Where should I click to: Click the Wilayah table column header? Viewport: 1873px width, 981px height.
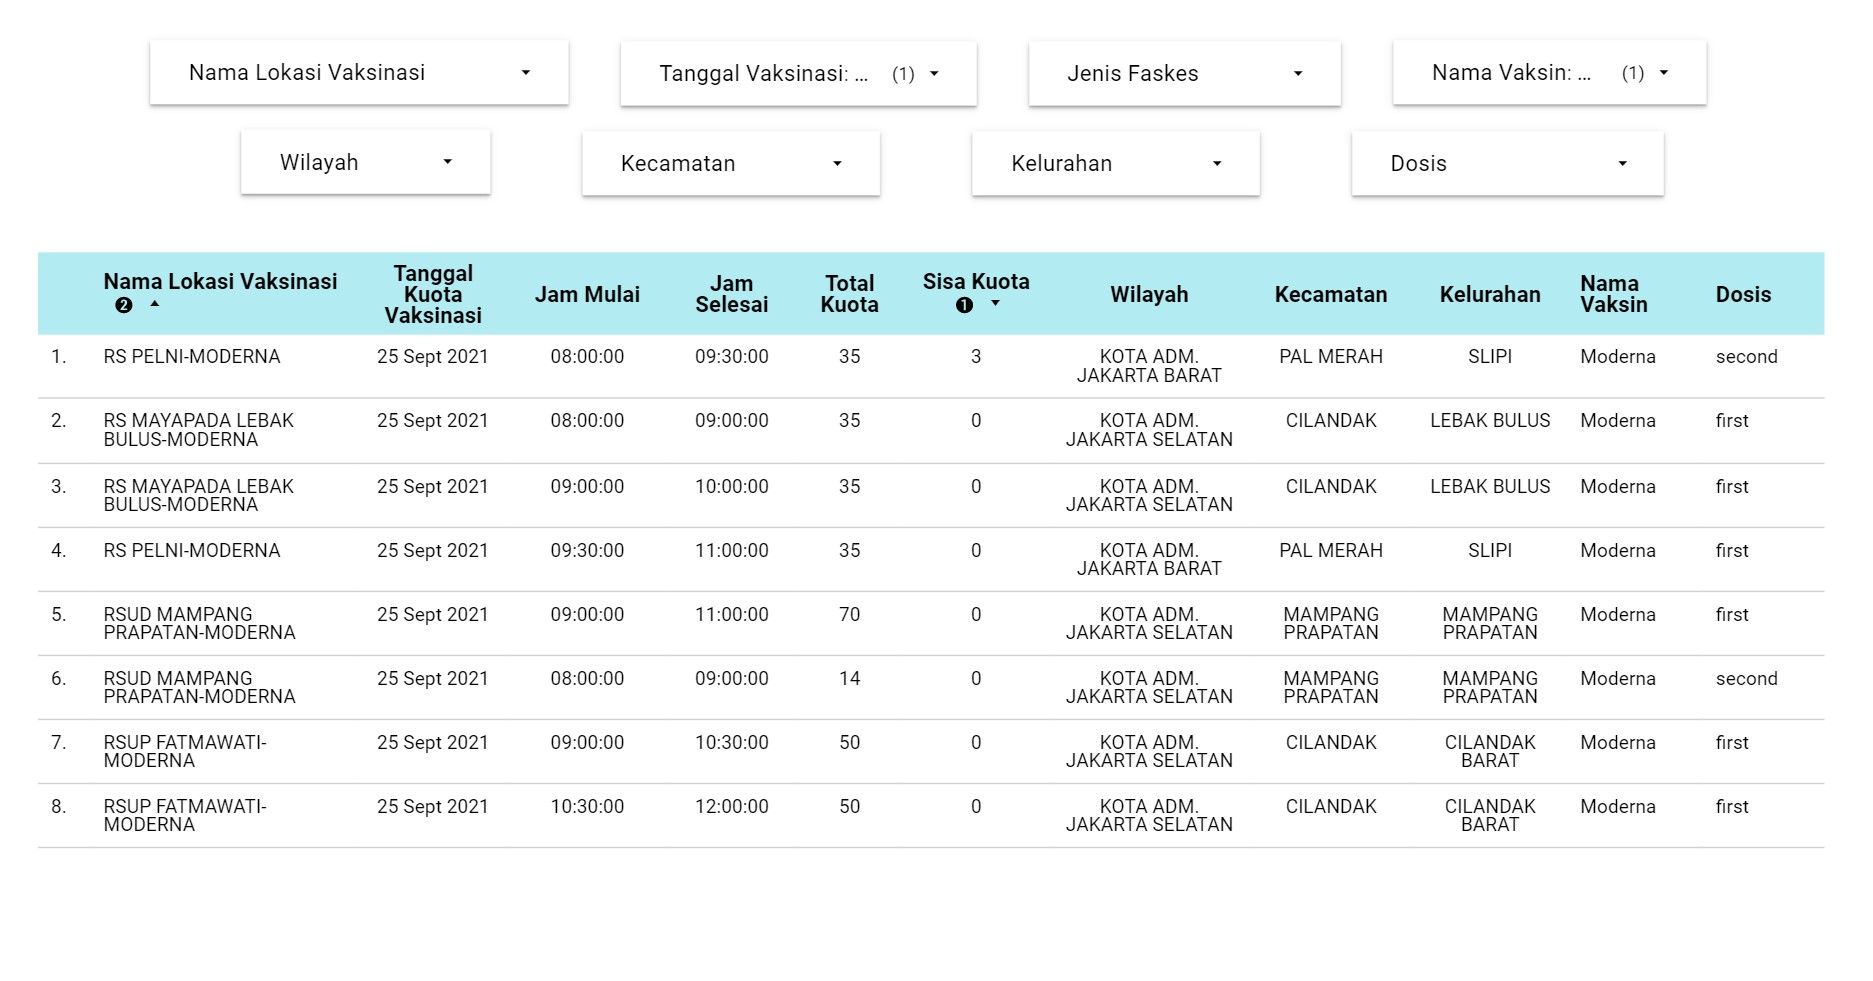tap(1149, 294)
